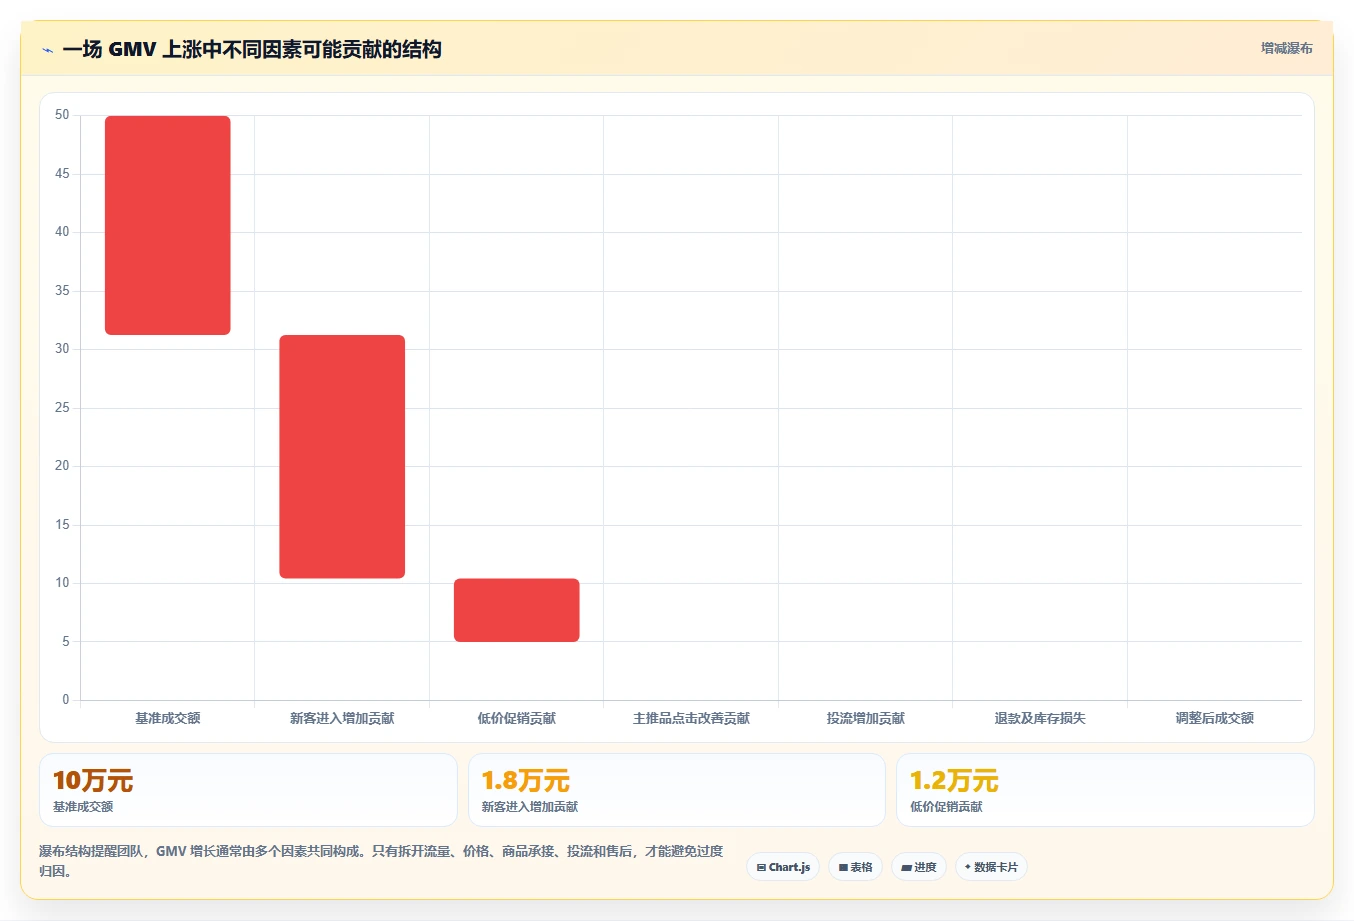Click the y-axis value 25
The height and width of the screenshot is (921, 1354).
click(62, 408)
